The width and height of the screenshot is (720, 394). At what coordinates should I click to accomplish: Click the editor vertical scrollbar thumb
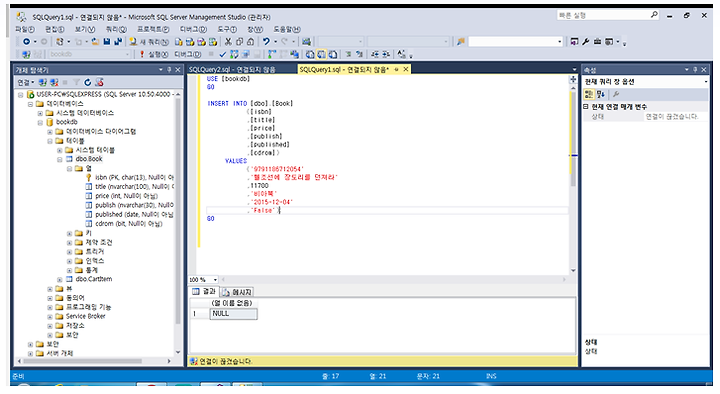573,139
